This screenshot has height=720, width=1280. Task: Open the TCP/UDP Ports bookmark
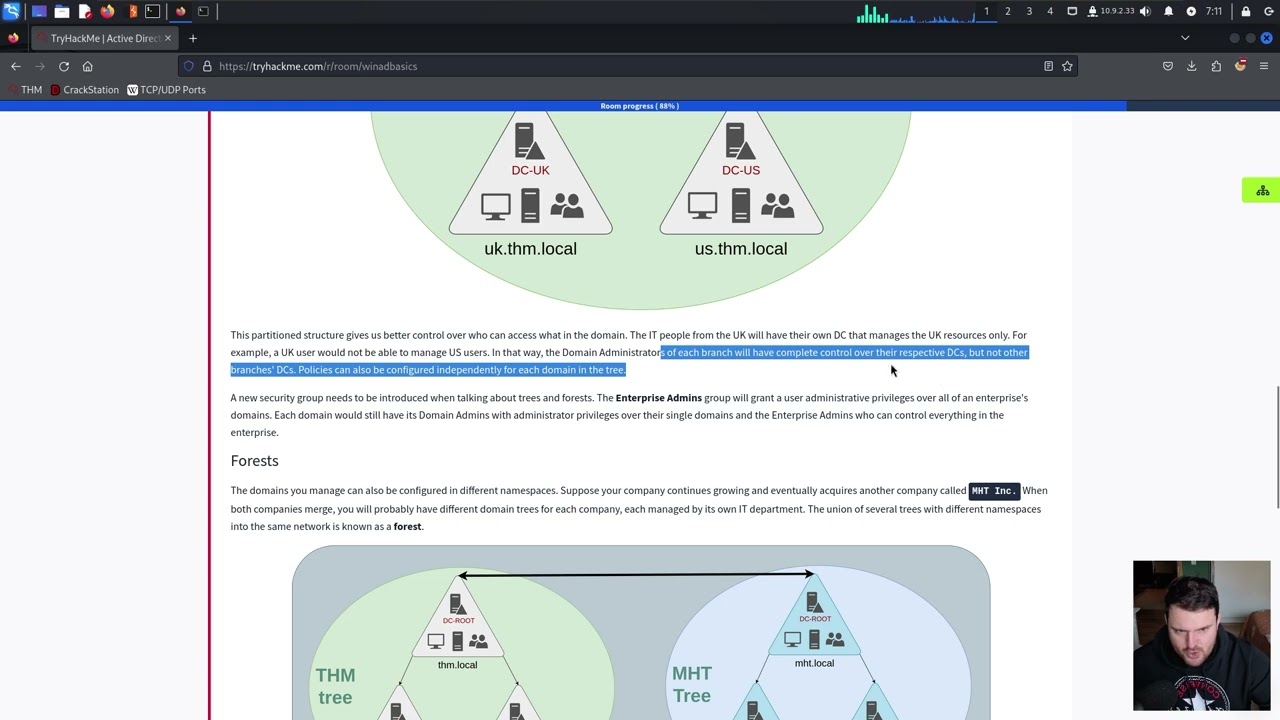pos(166,90)
